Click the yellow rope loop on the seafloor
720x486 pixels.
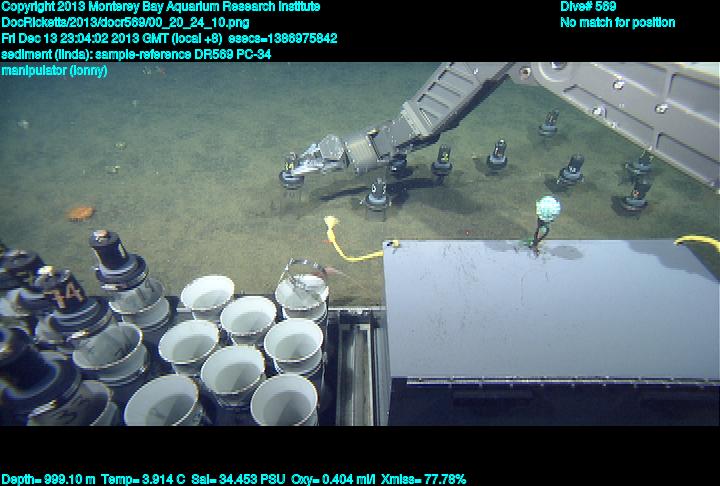point(338,241)
